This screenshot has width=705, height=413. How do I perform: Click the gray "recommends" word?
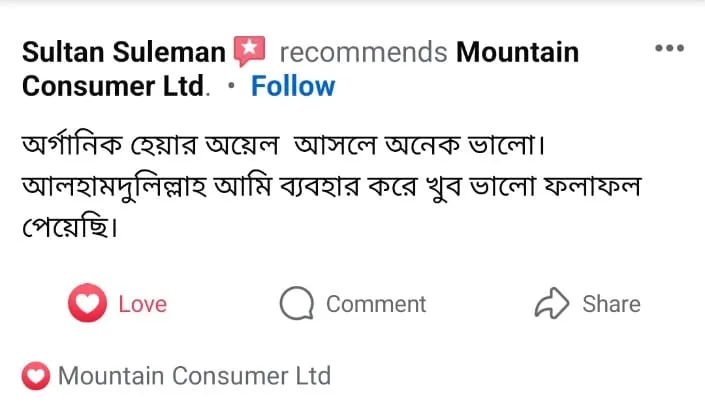coord(363,51)
